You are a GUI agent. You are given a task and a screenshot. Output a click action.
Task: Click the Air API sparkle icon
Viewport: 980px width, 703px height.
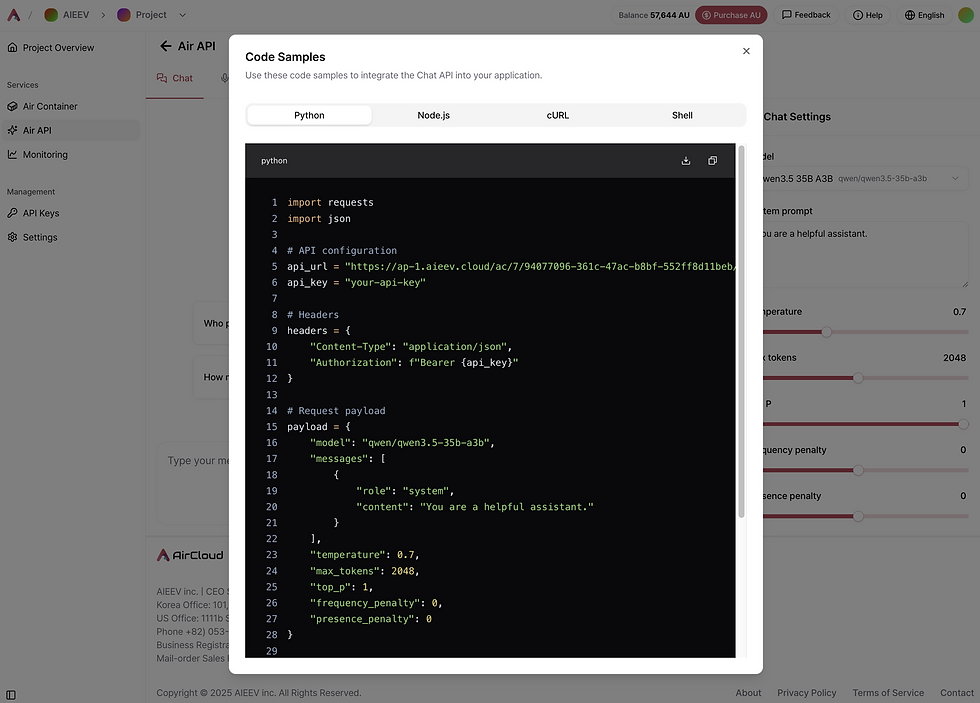(12, 130)
